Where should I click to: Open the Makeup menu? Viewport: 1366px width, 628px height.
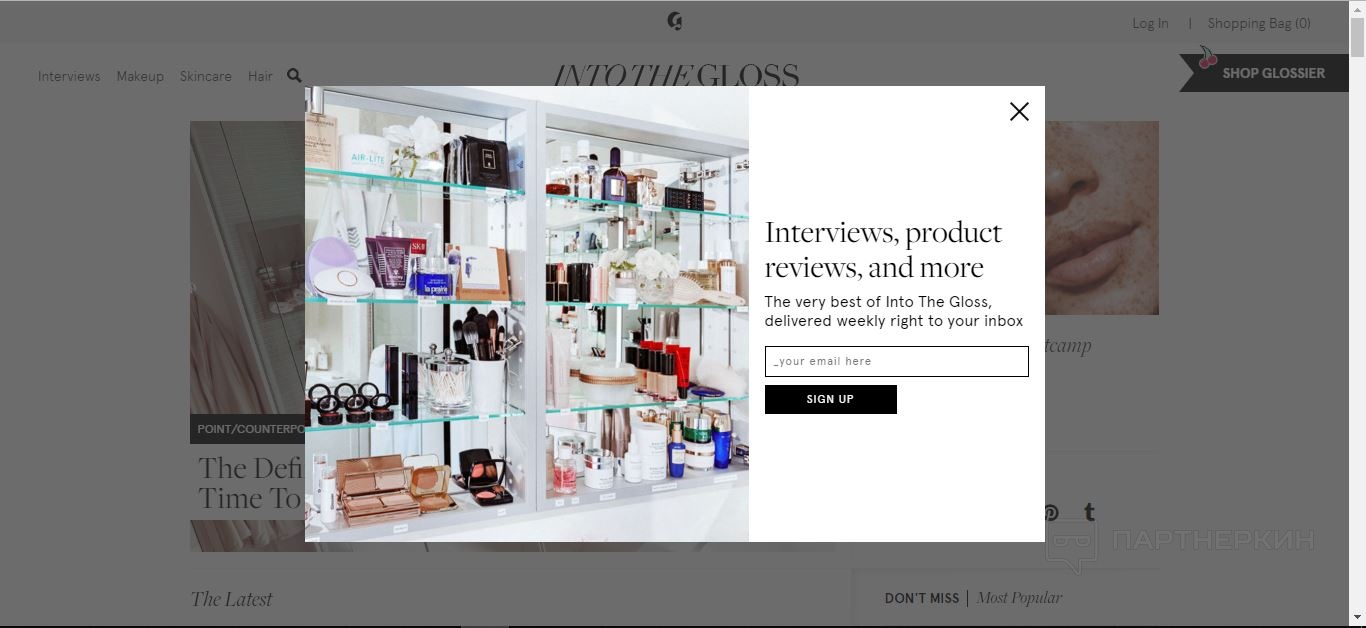point(140,76)
